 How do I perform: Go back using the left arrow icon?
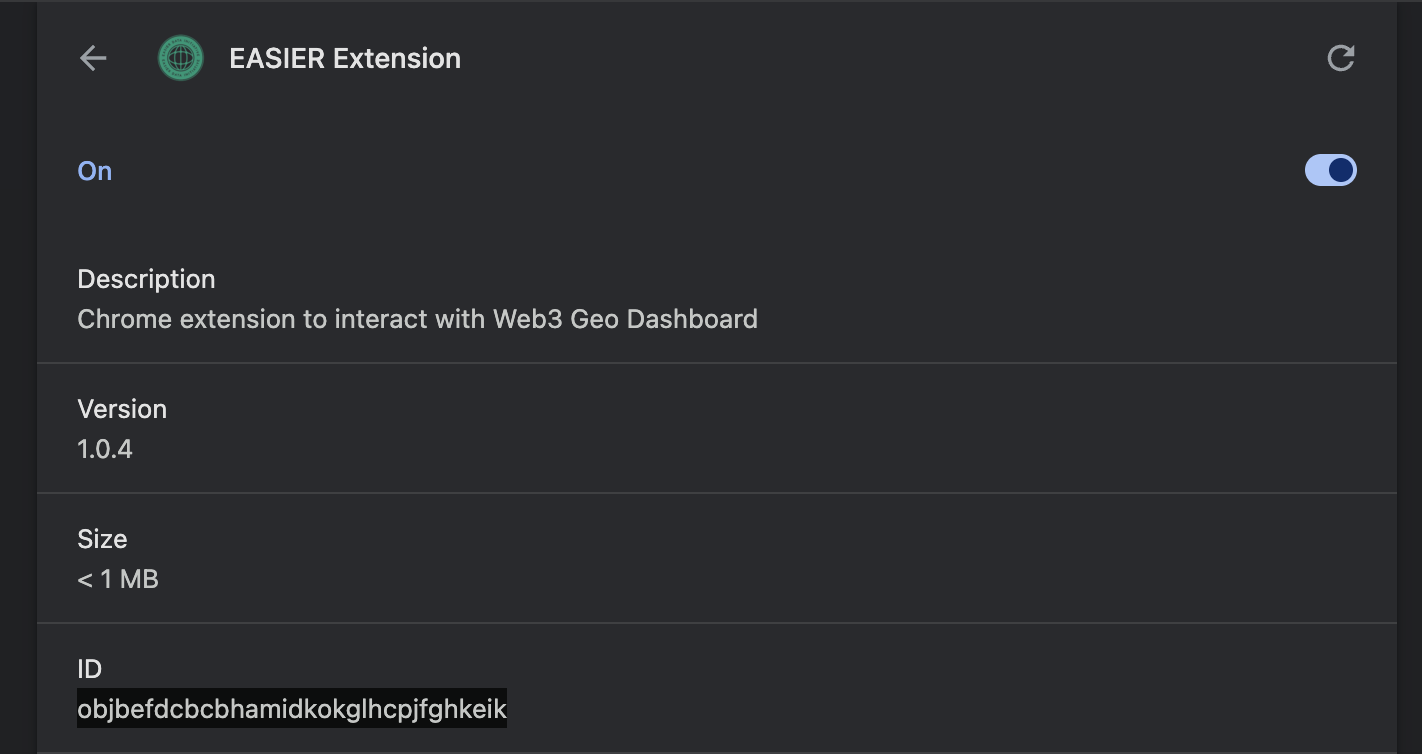pyautogui.click(x=93, y=58)
